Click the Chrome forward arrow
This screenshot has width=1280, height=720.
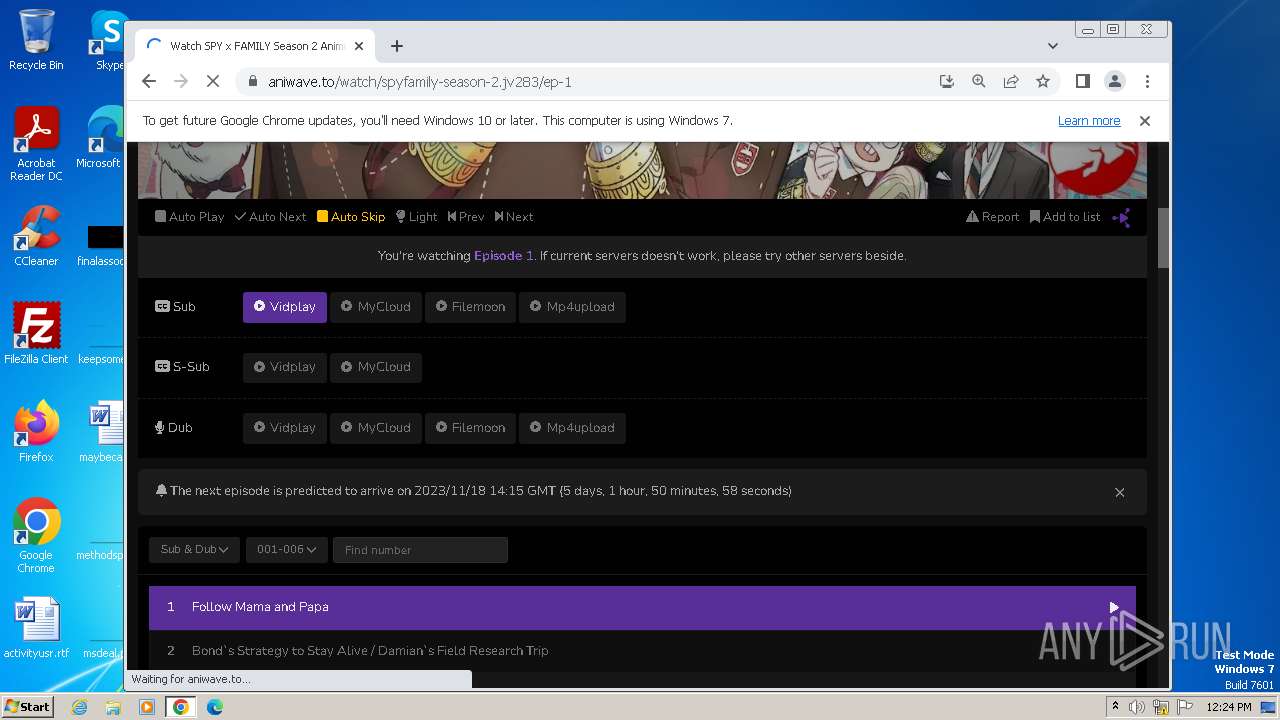coord(181,82)
